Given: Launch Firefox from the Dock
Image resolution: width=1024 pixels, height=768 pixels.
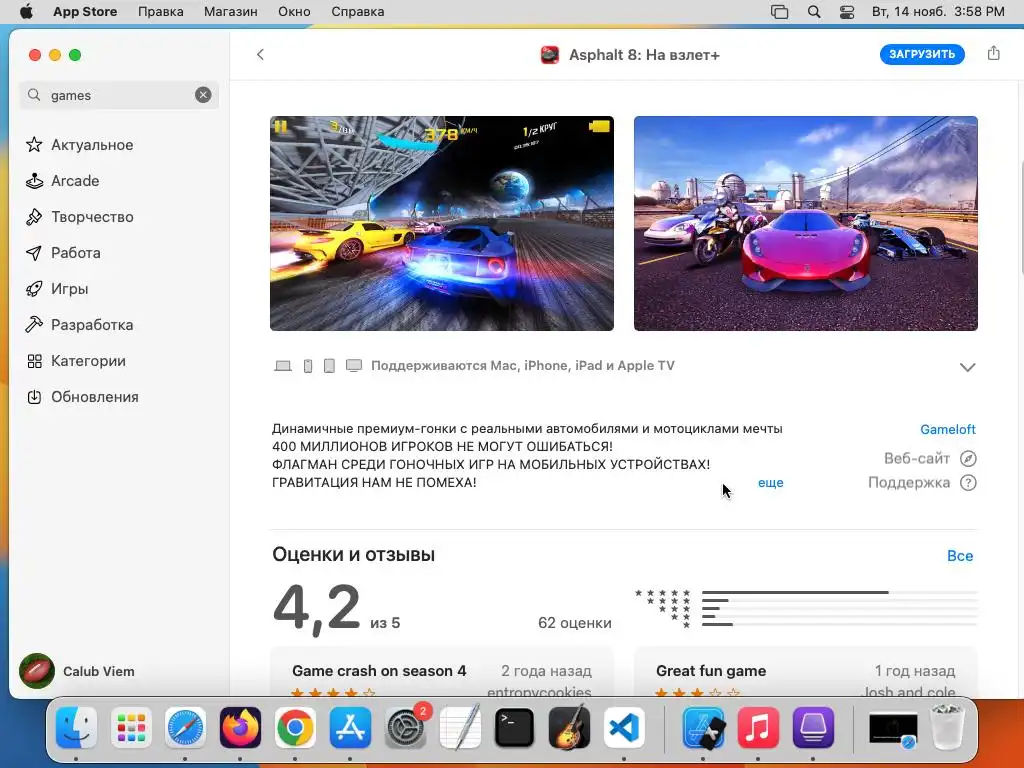Looking at the screenshot, I should pos(240,728).
